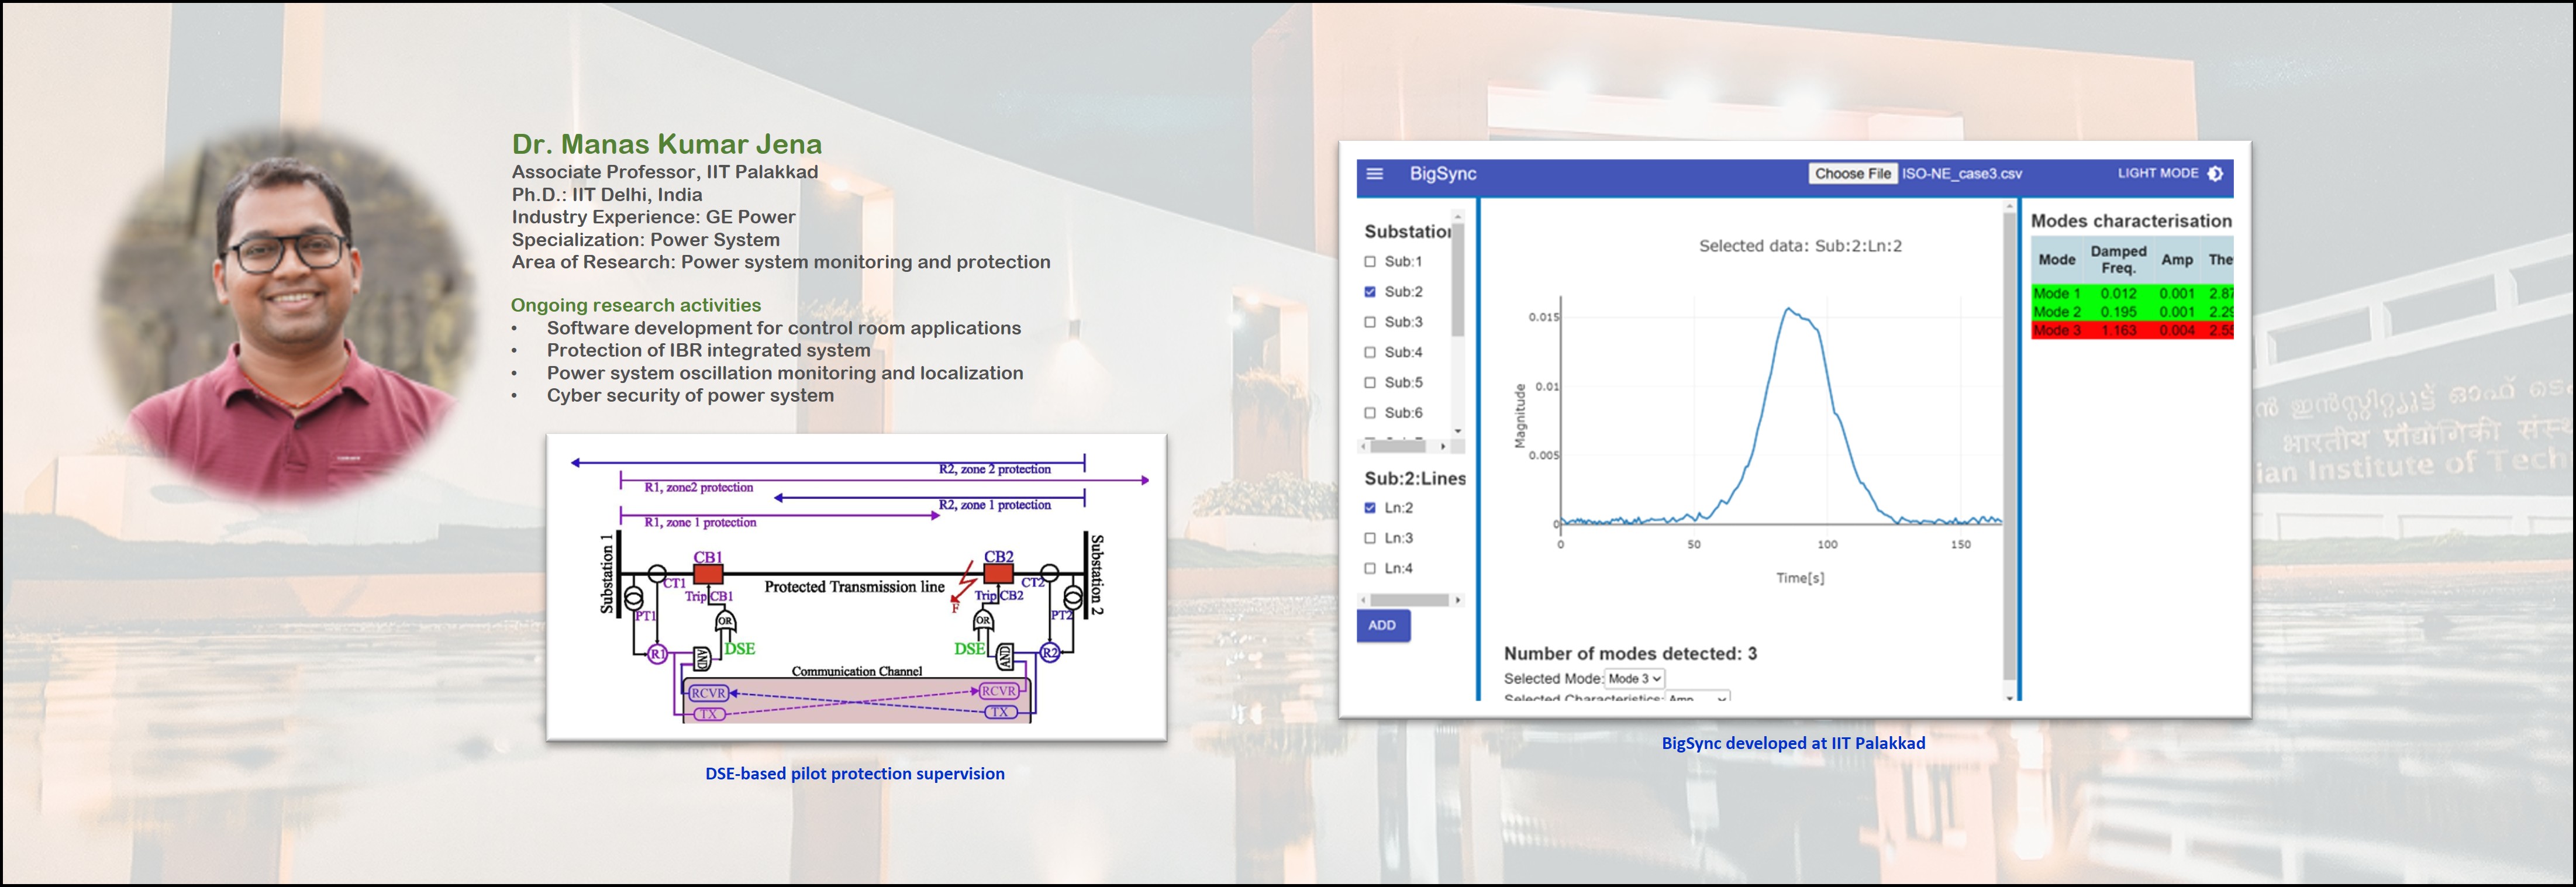This screenshot has width=2576, height=887.
Task: Click the substation list scroll down arrow
Action: pyautogui.click(x=1458, y=431)
